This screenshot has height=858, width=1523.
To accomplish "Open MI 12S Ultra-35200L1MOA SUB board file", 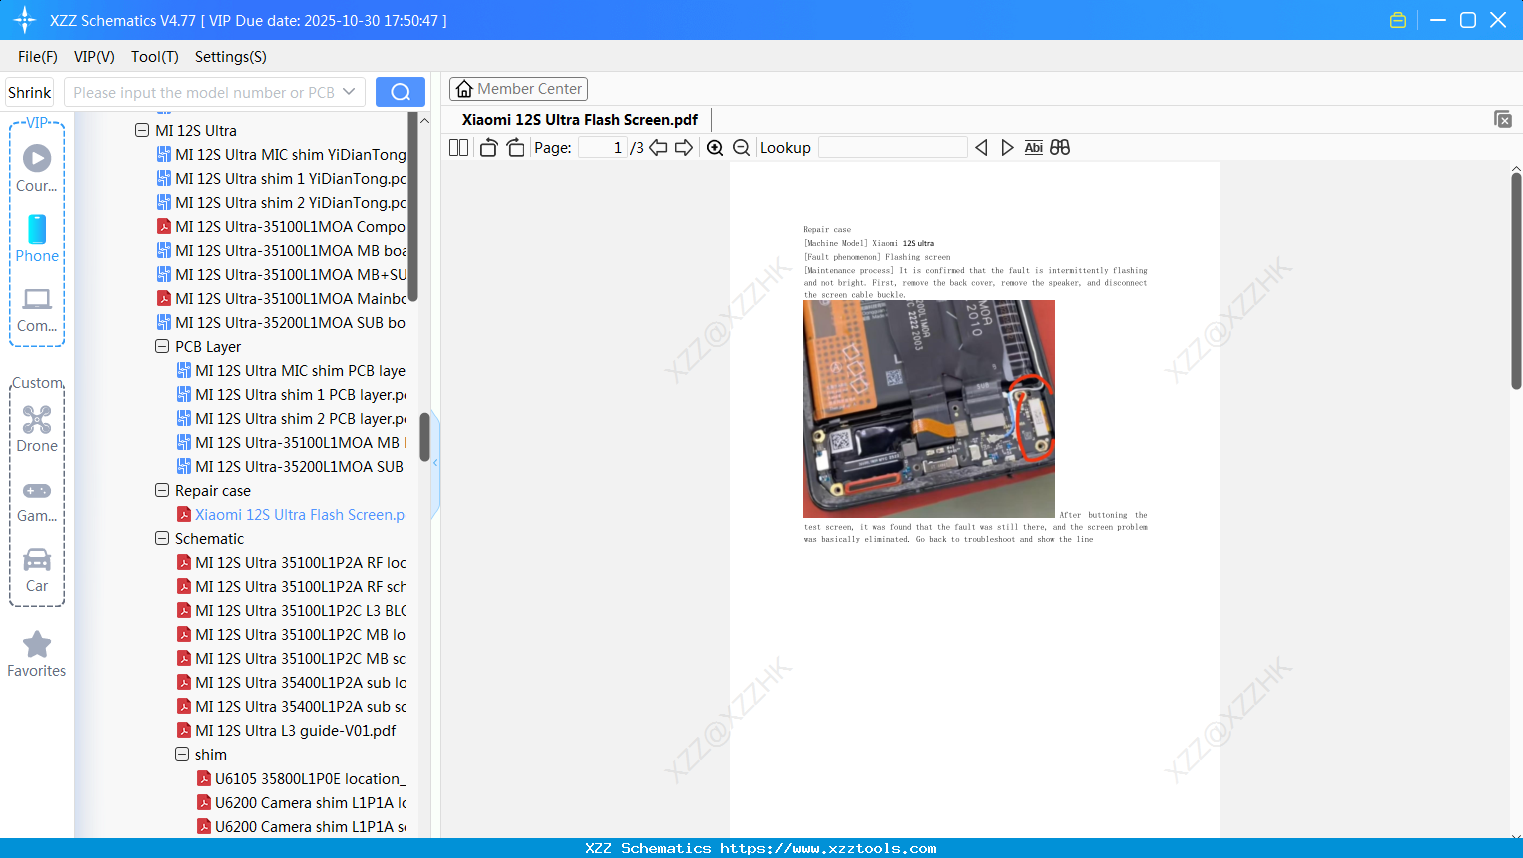I will point(290,322).
